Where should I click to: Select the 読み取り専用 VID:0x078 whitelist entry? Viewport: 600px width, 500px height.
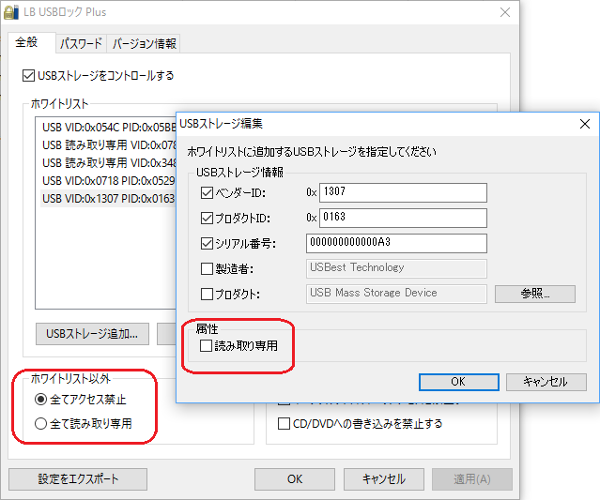click(x=109, y=145)
